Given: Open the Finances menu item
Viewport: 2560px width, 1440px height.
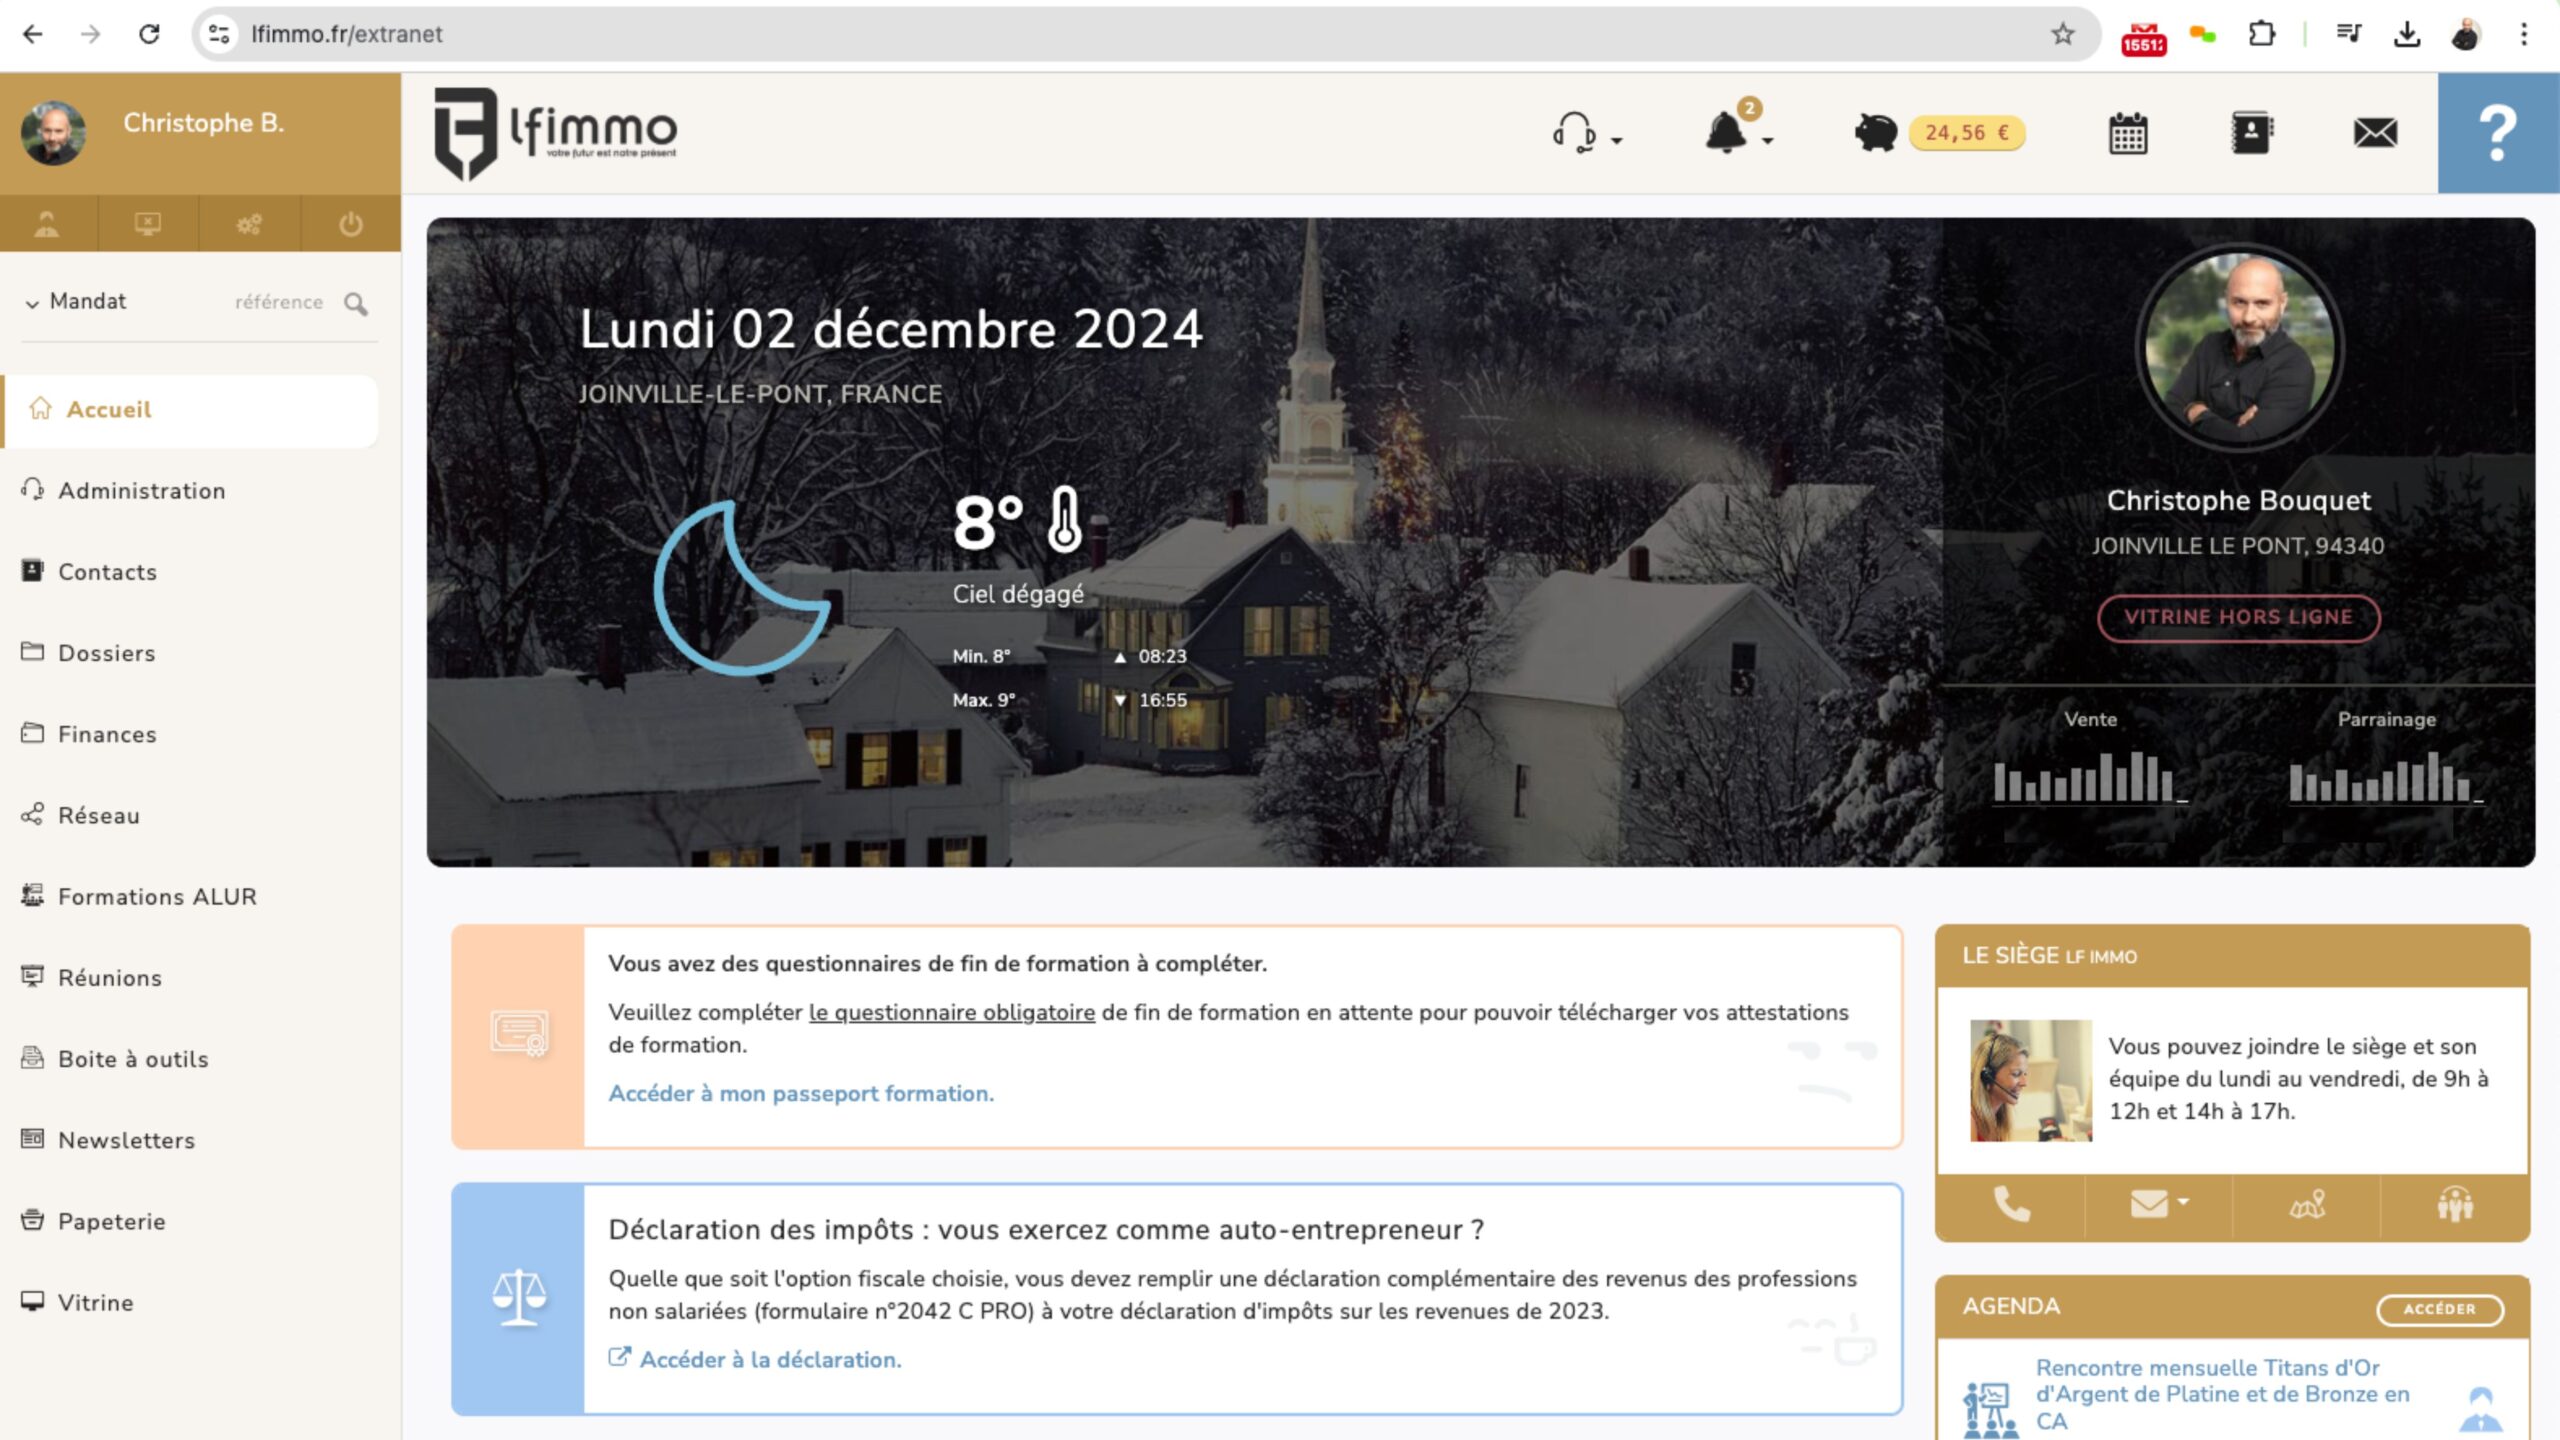Looking at the screenshot, I should click(107, 735).
